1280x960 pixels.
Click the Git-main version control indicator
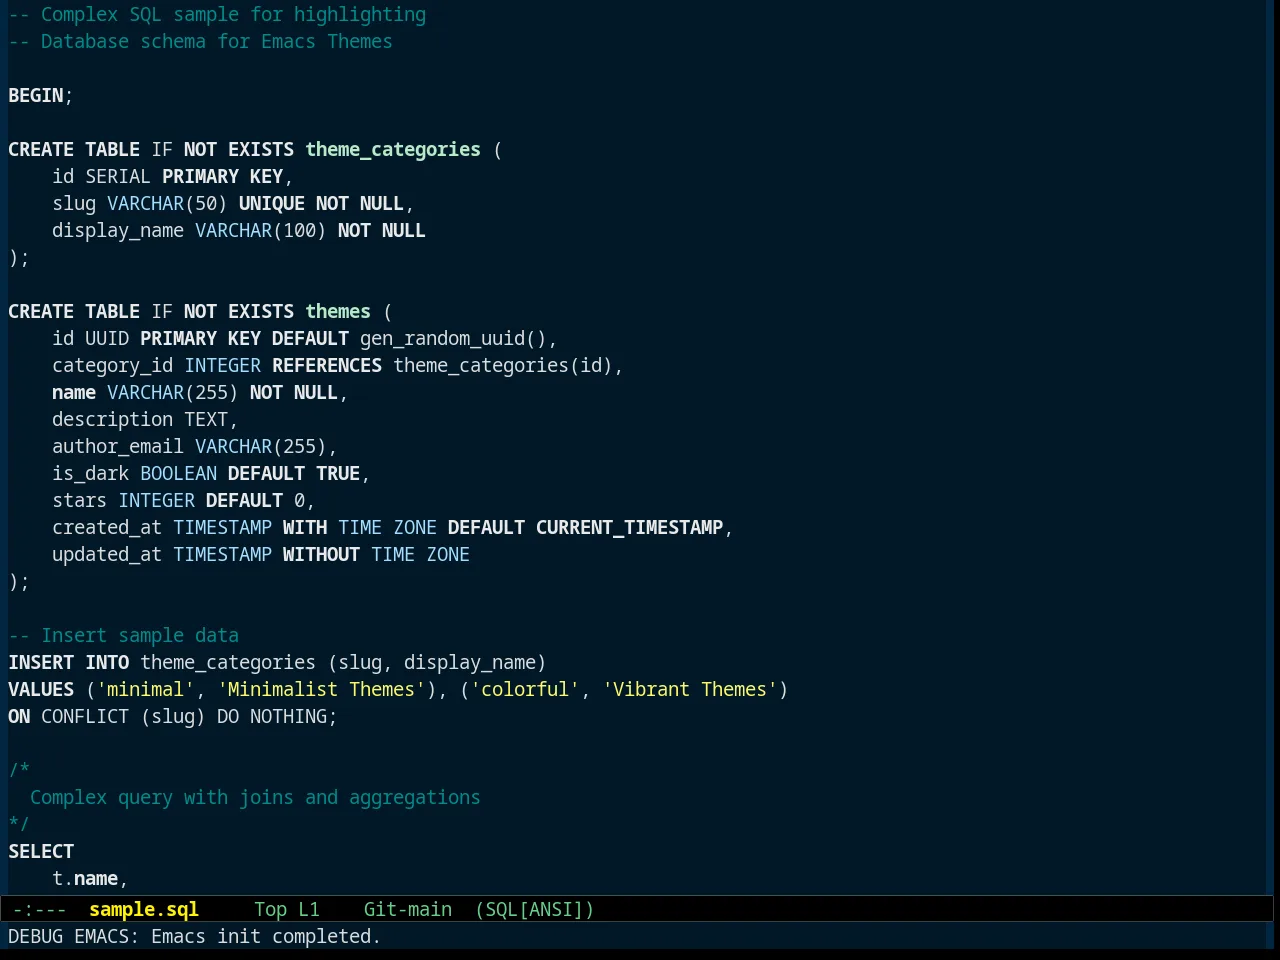point(408,909)
